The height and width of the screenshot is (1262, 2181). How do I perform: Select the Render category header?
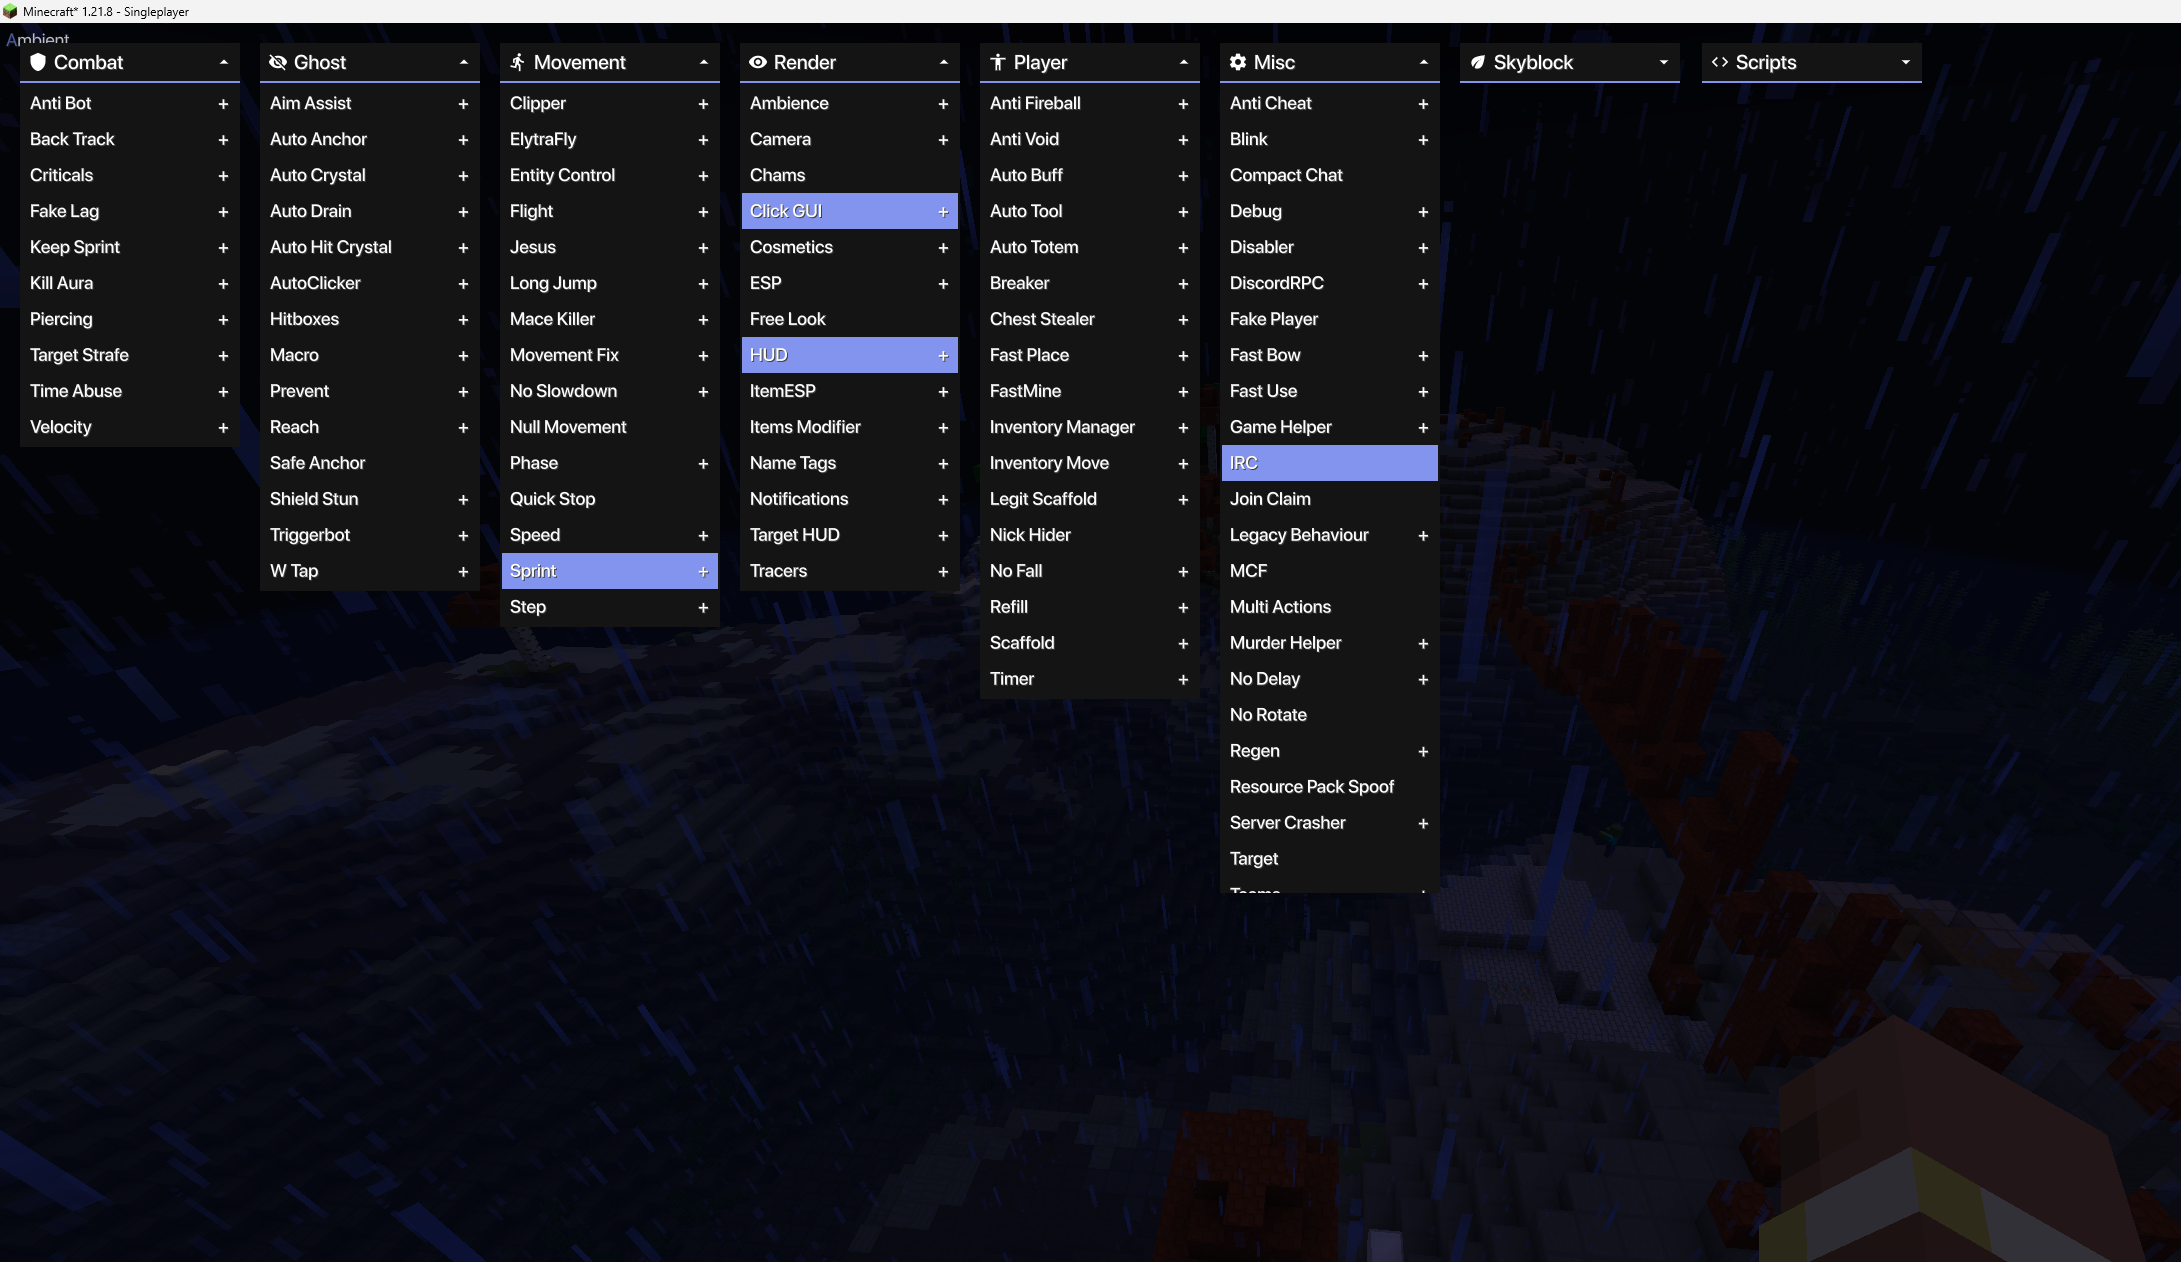point(850,62)
